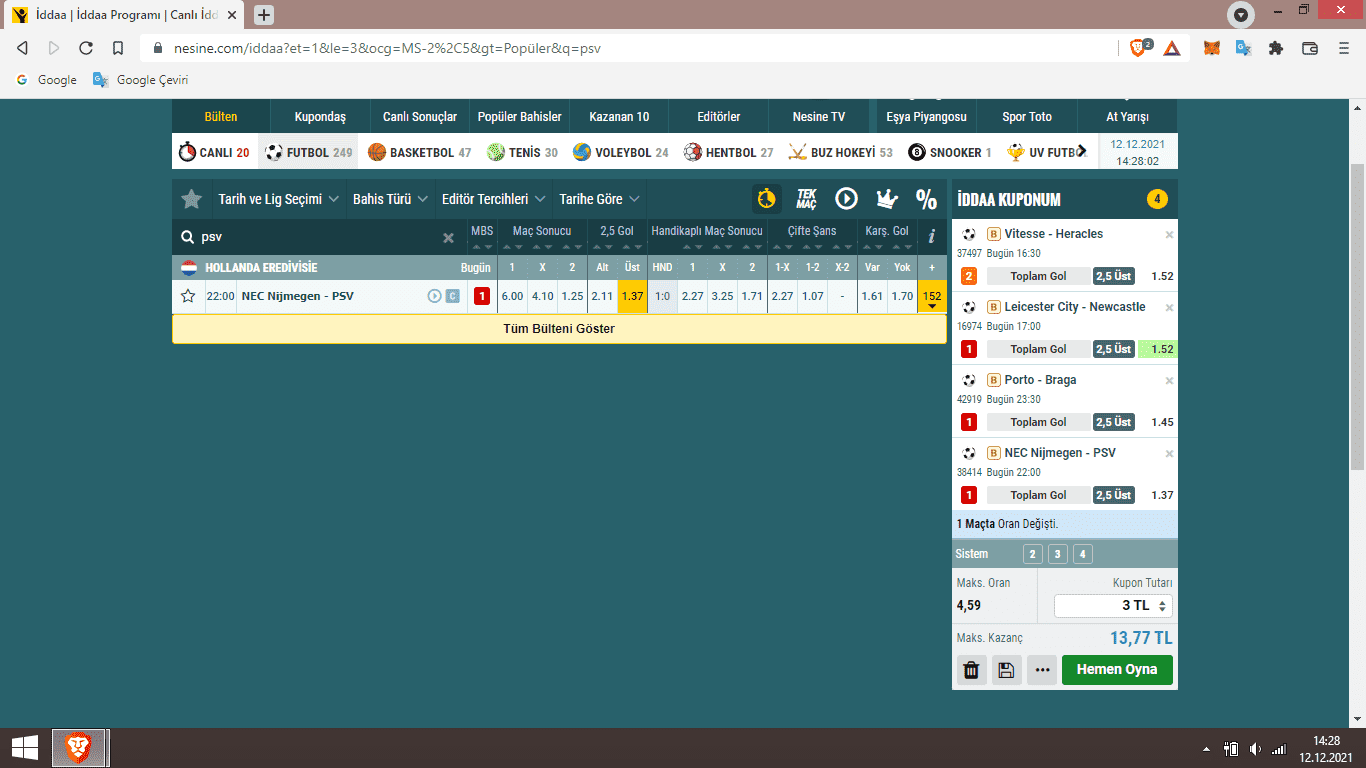Open the three-dots coupon options
The image size is (1366, 768).
(x=1042, y=670)
